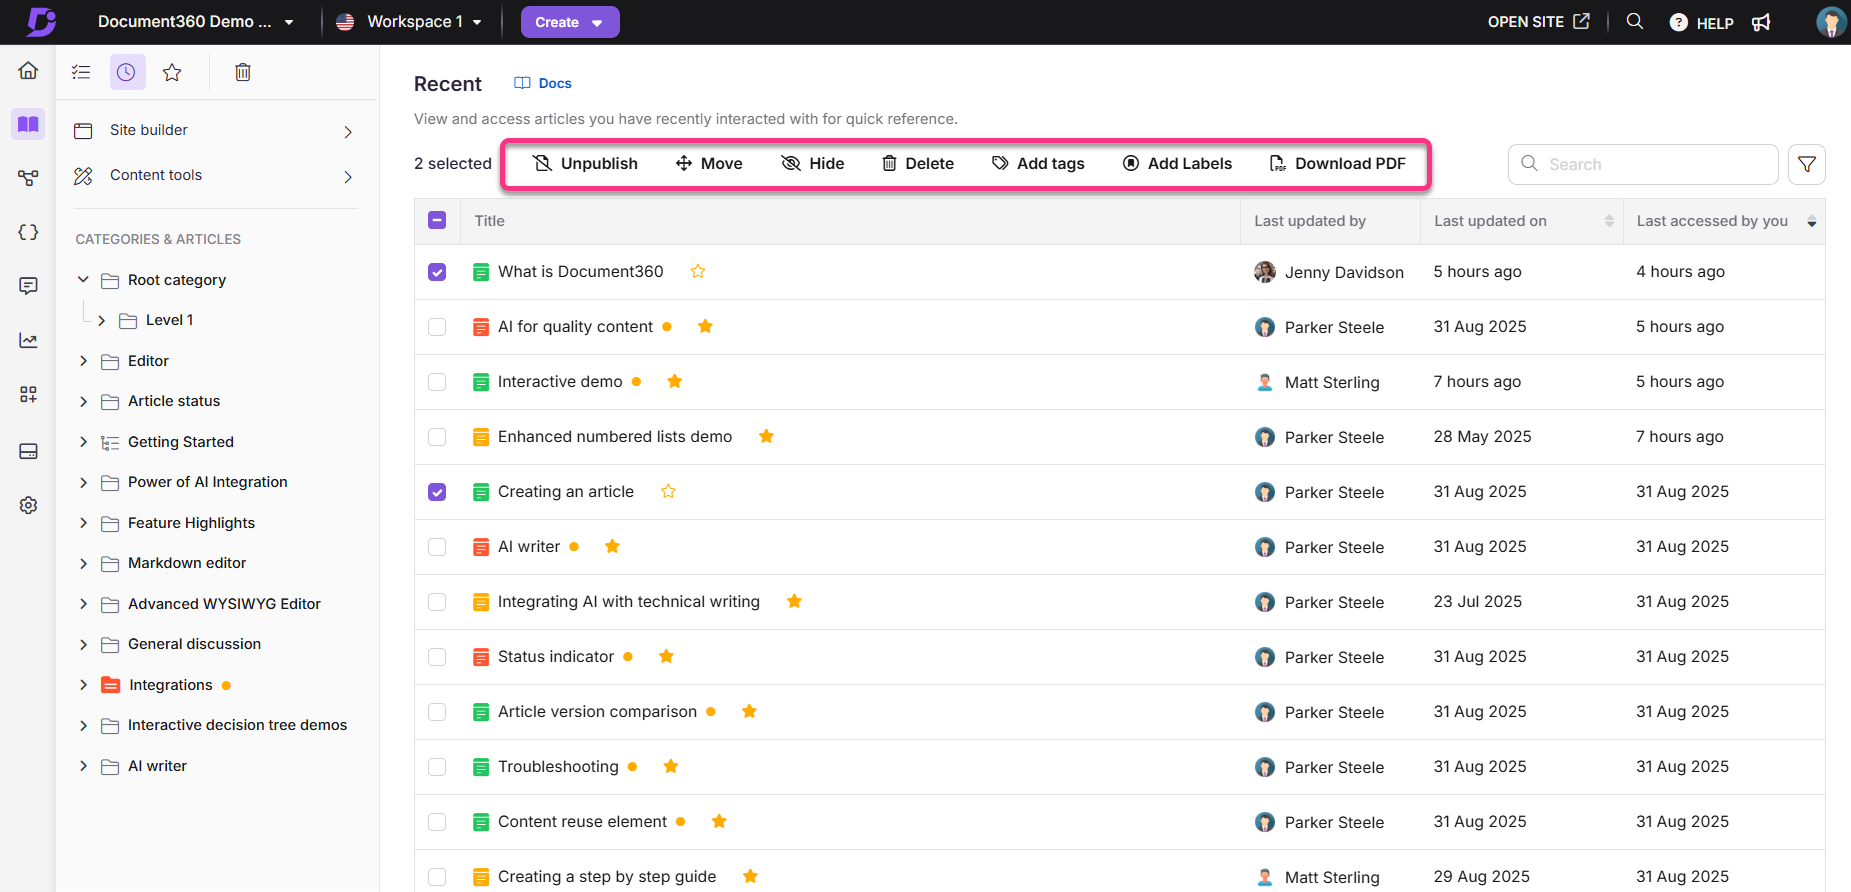The height and width of the screenshot is (892, 1851).
Task: Toggle the select-all header checkbox
Action: [x=437, y=220]
